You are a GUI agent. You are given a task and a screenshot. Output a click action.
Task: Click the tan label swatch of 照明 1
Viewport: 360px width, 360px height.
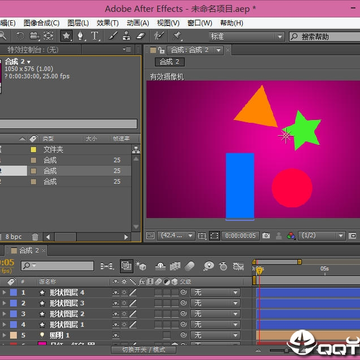point(14,335)
